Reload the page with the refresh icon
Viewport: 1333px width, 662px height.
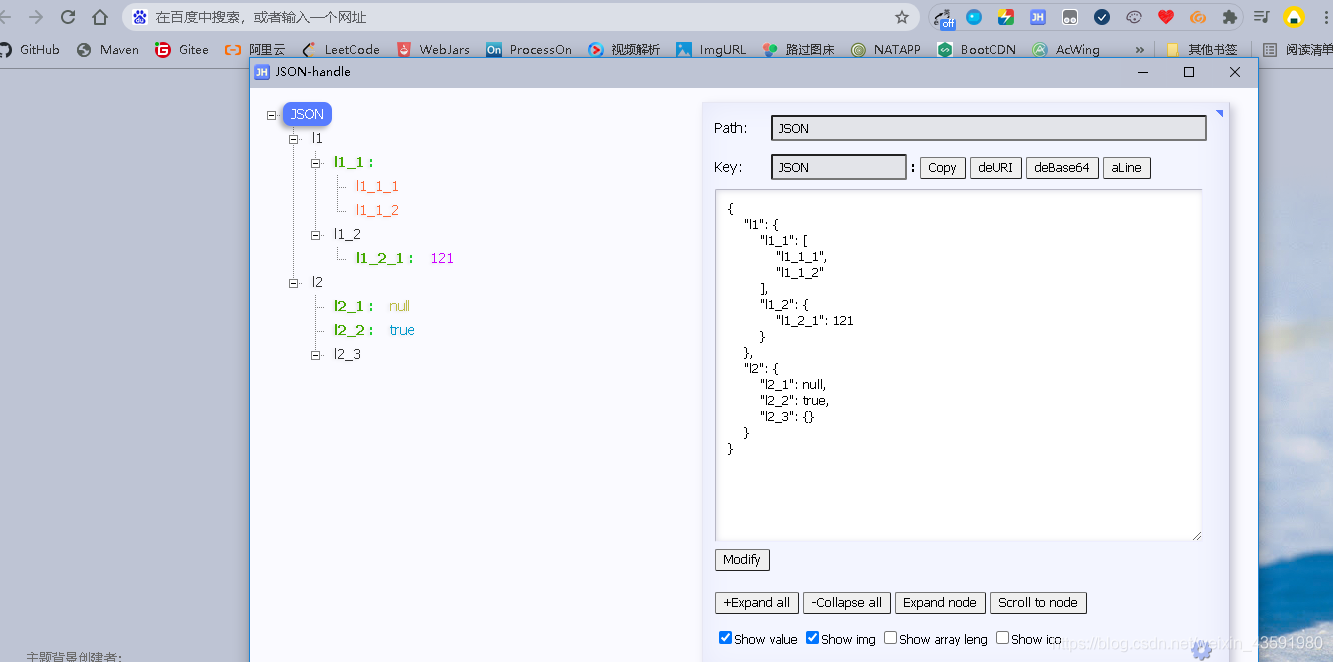[x=68, y=17]
